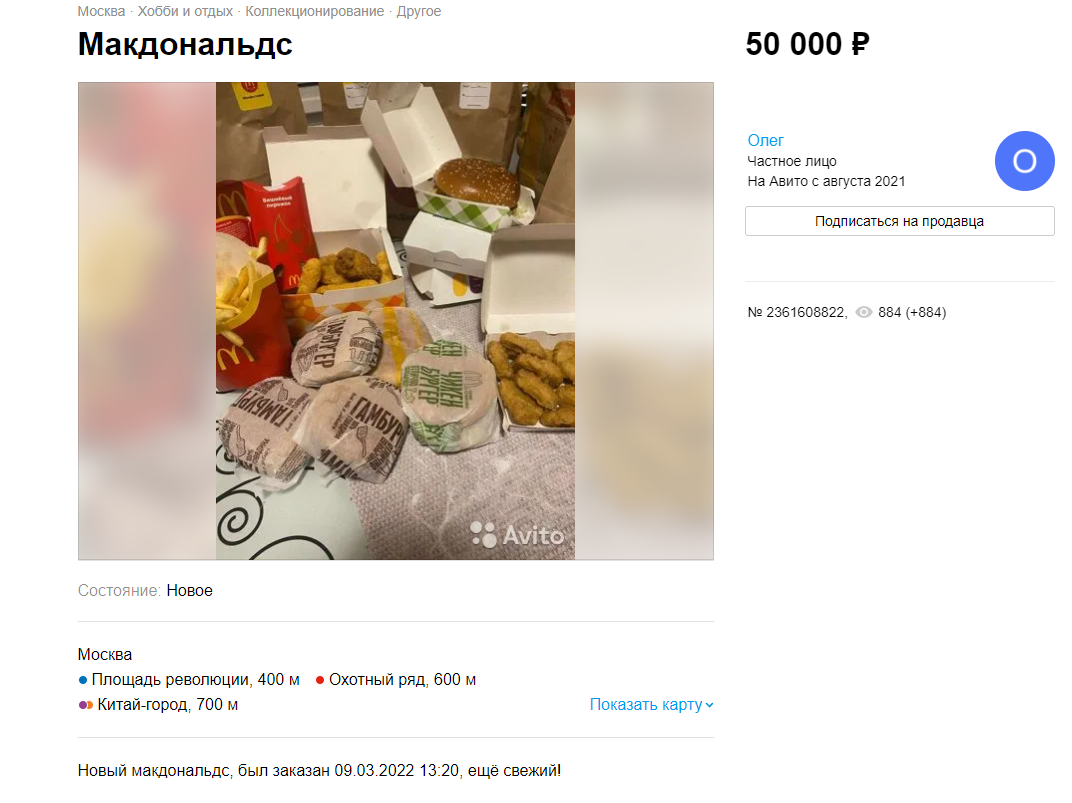Open the main McDonald's food photo

[x=395, y=321]
